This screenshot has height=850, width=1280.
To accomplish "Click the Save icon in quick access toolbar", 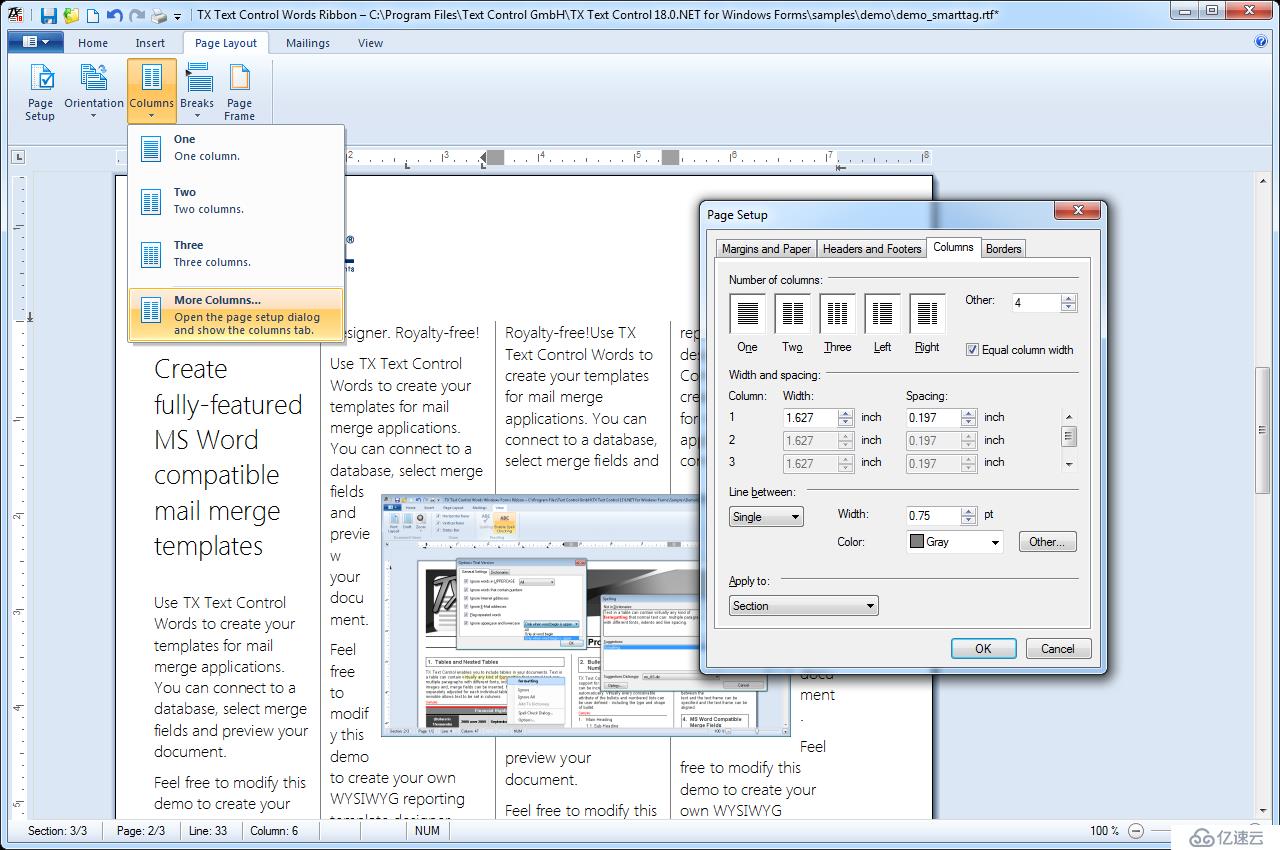I will (48, 16).
